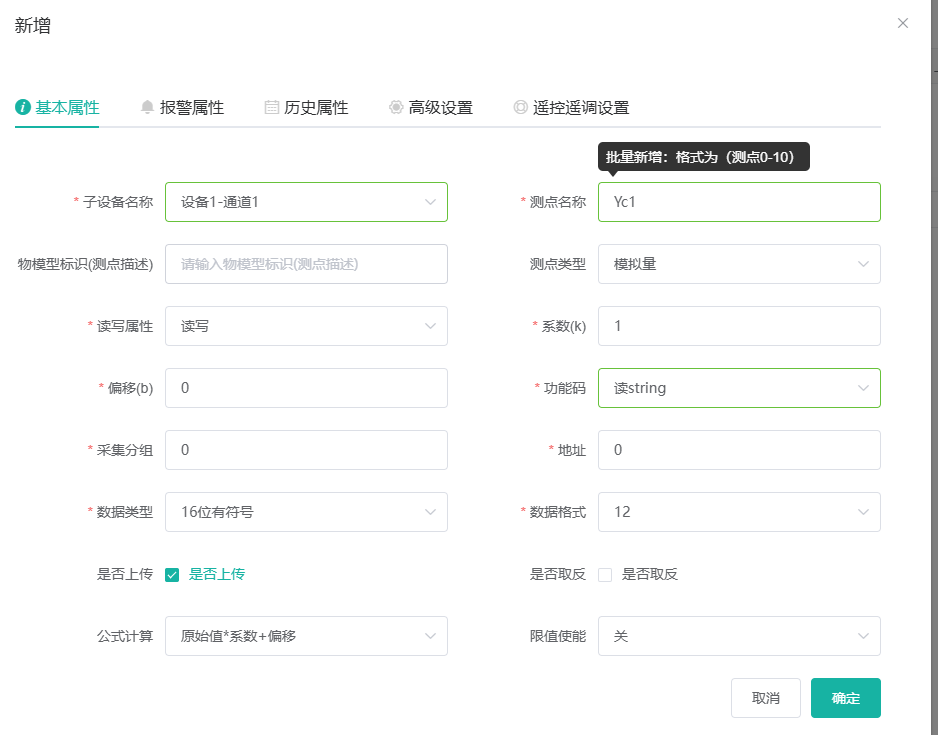
Task: Click the 取消 button
Action: (766, 698)
